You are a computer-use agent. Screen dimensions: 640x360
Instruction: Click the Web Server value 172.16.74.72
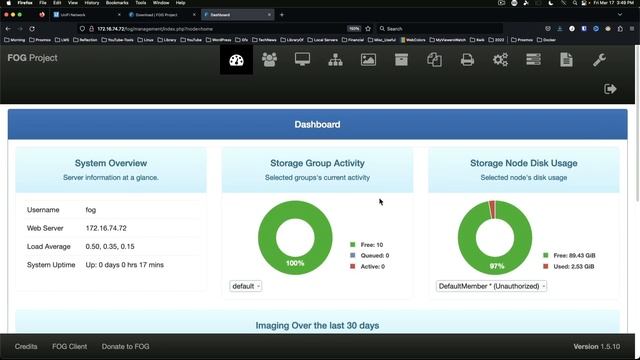106,228
